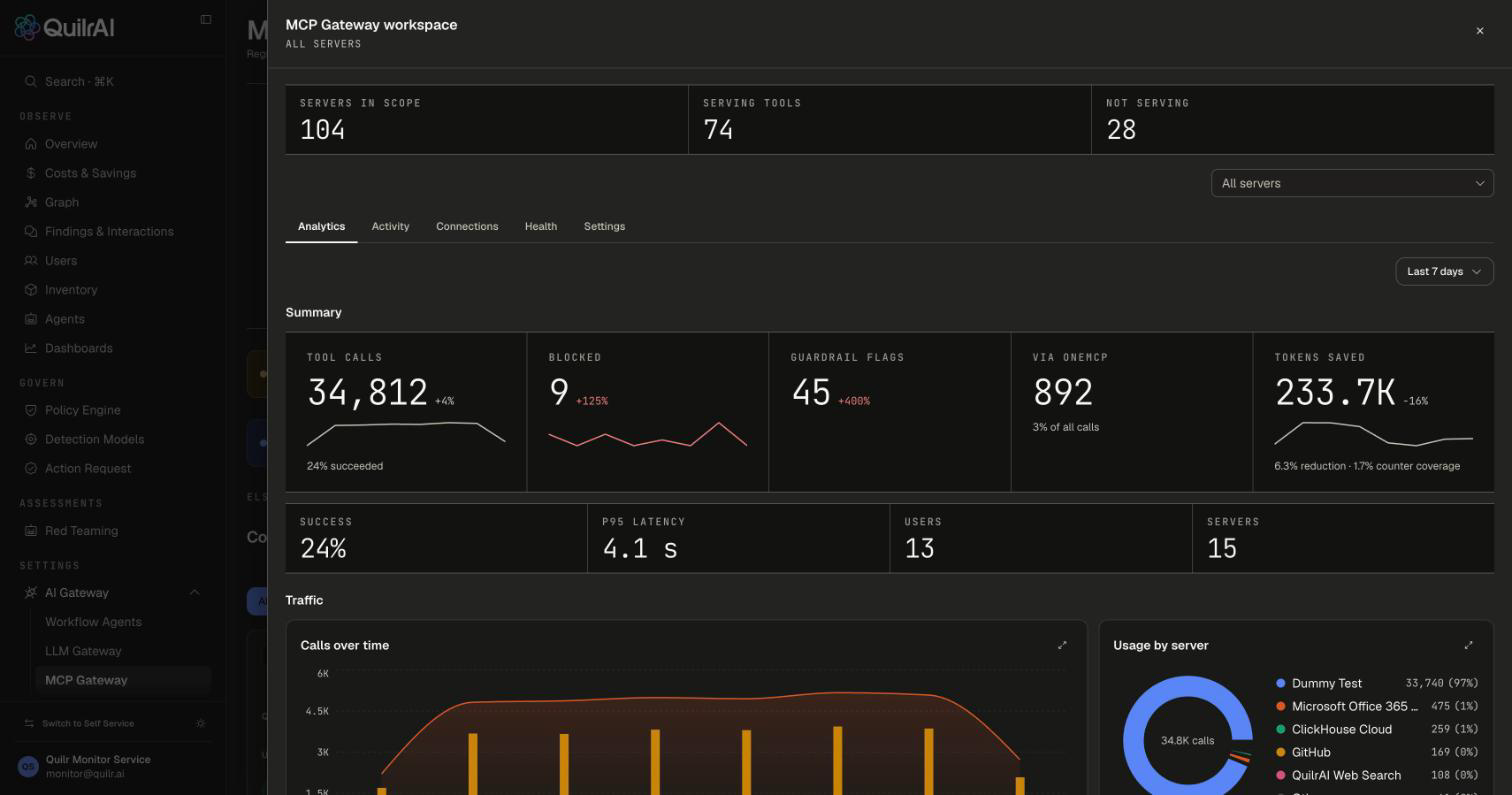Click the Tool Calls 34,812 value

367,392
